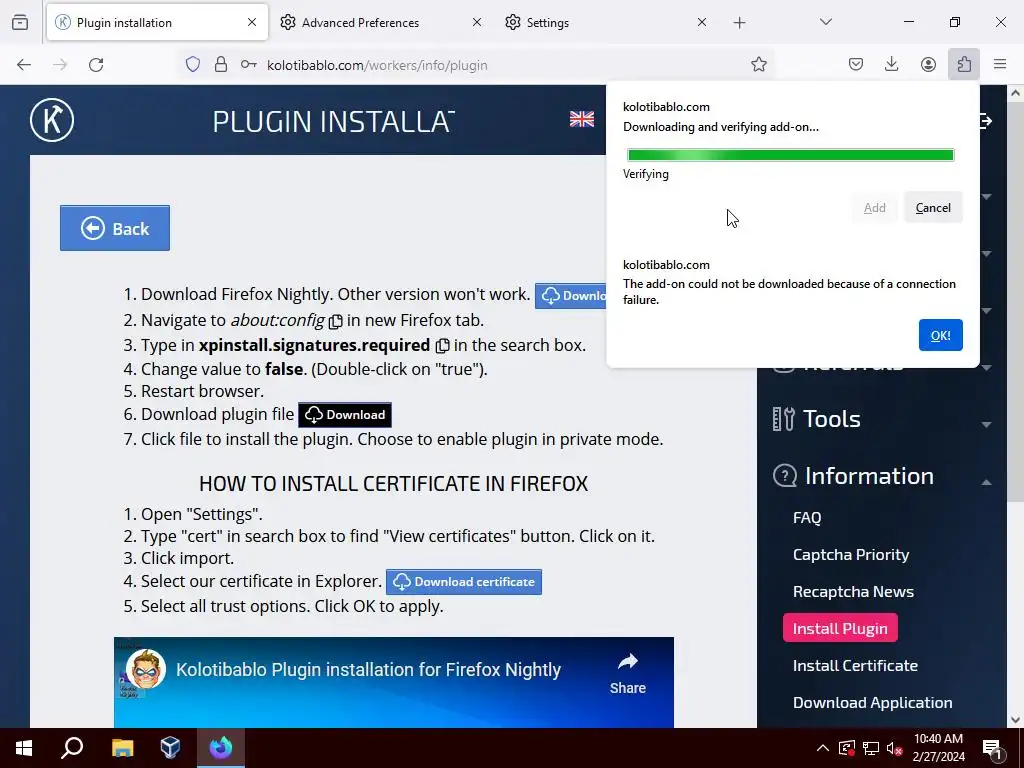Bookmark this page with the star icon
Viewport: 1024px width, 768px height.
point(758,65)
